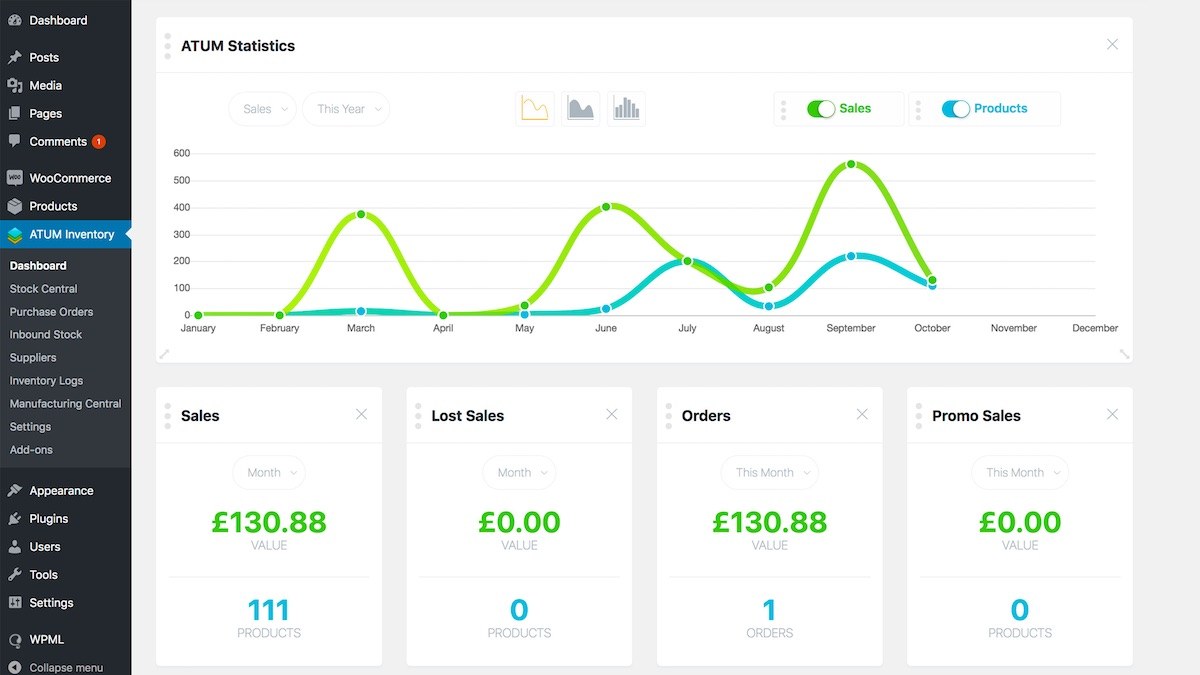The height and width of the screenshot is (675, 1200).
Task: Select the line chart view icon
Action: pos(535,108)
